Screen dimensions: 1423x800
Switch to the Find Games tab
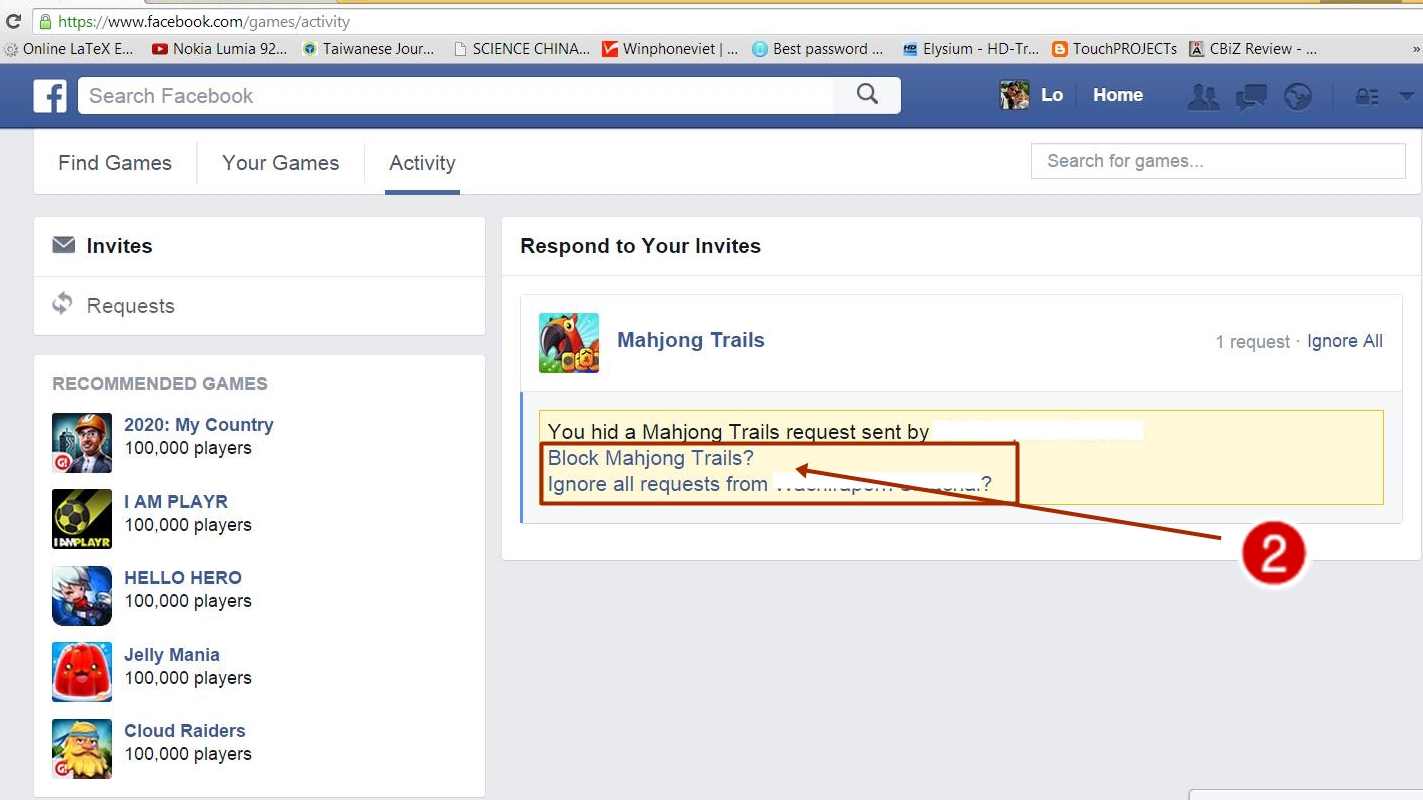point(115,163)
